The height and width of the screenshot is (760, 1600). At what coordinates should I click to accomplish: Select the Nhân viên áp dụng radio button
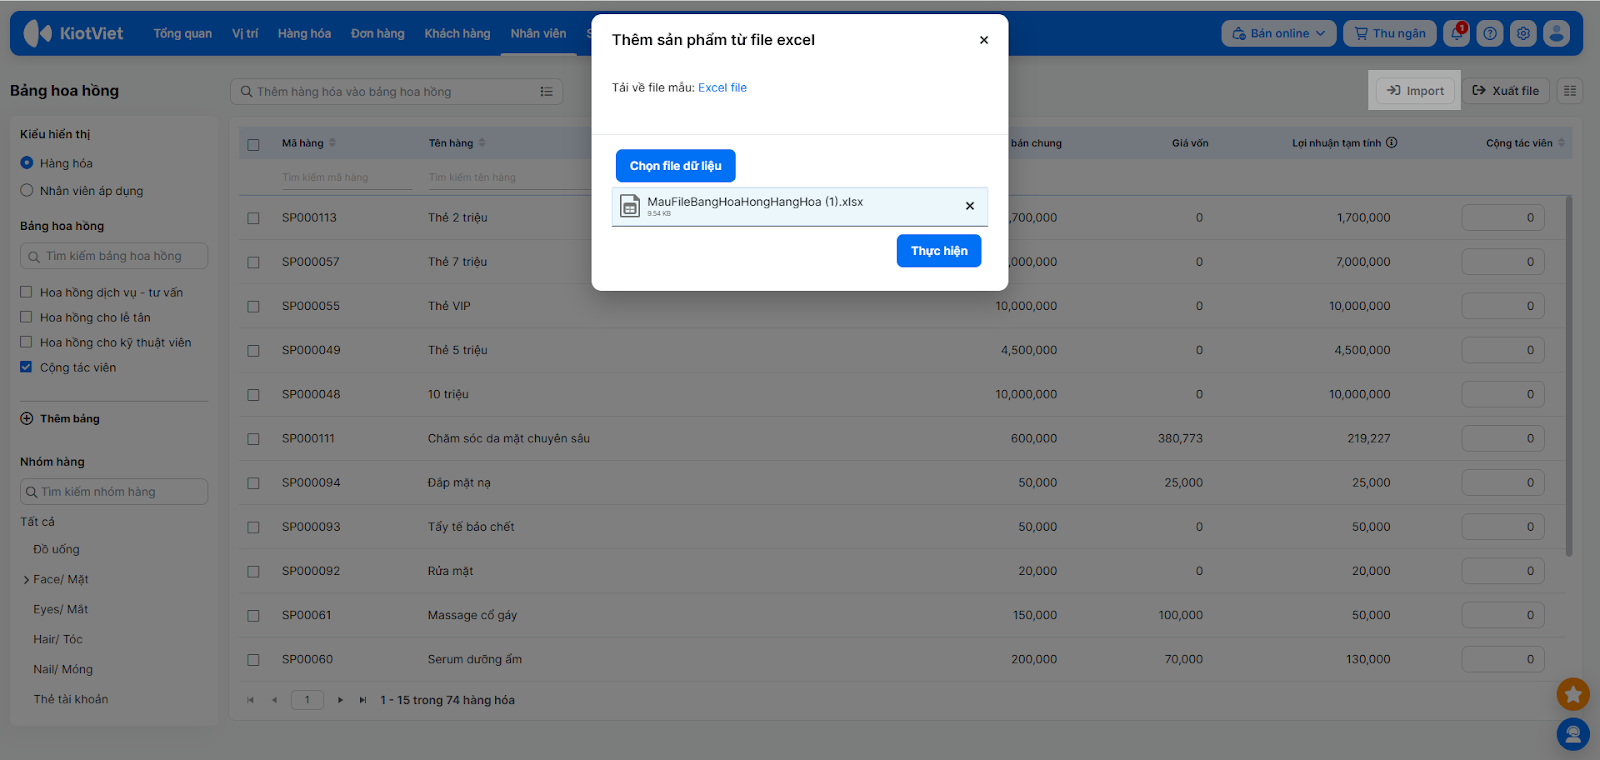click(27, 191)
